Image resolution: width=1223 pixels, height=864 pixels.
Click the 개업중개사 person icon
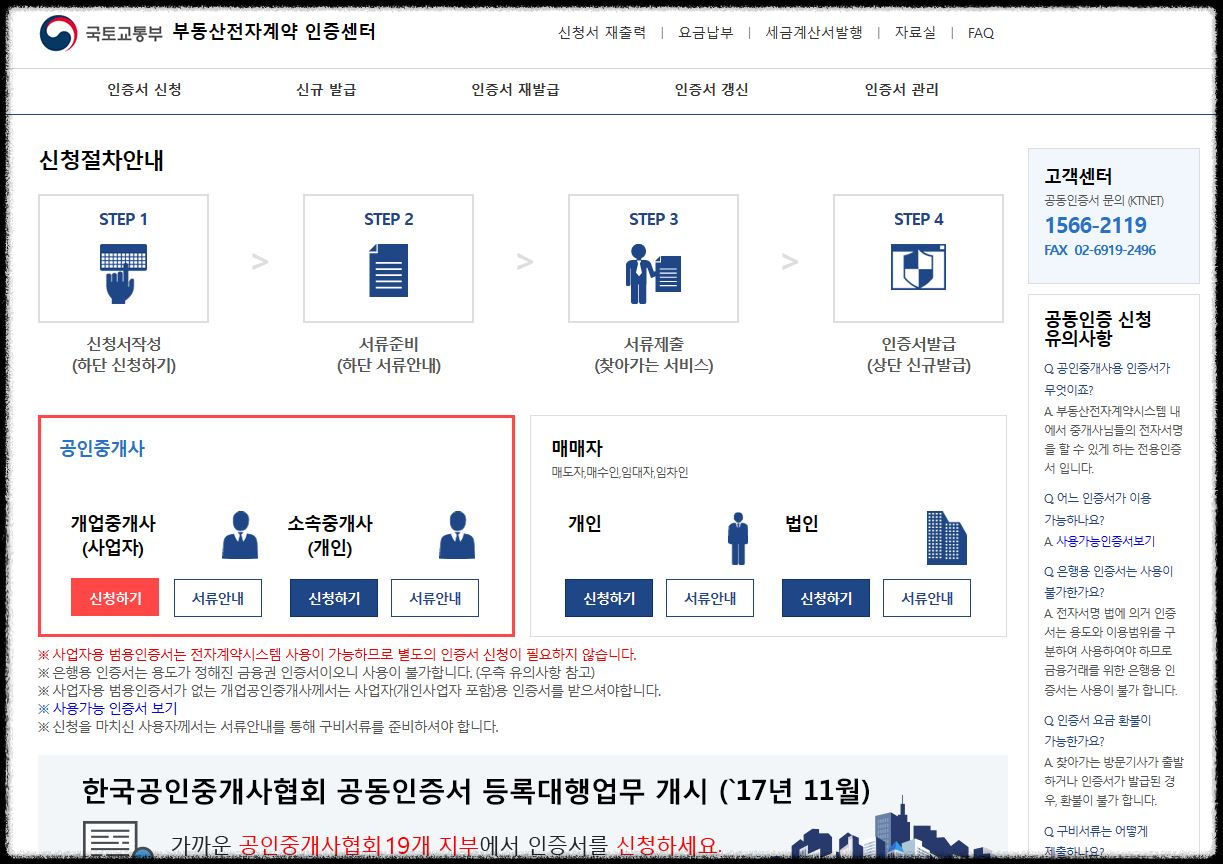[x=241, y=532]
